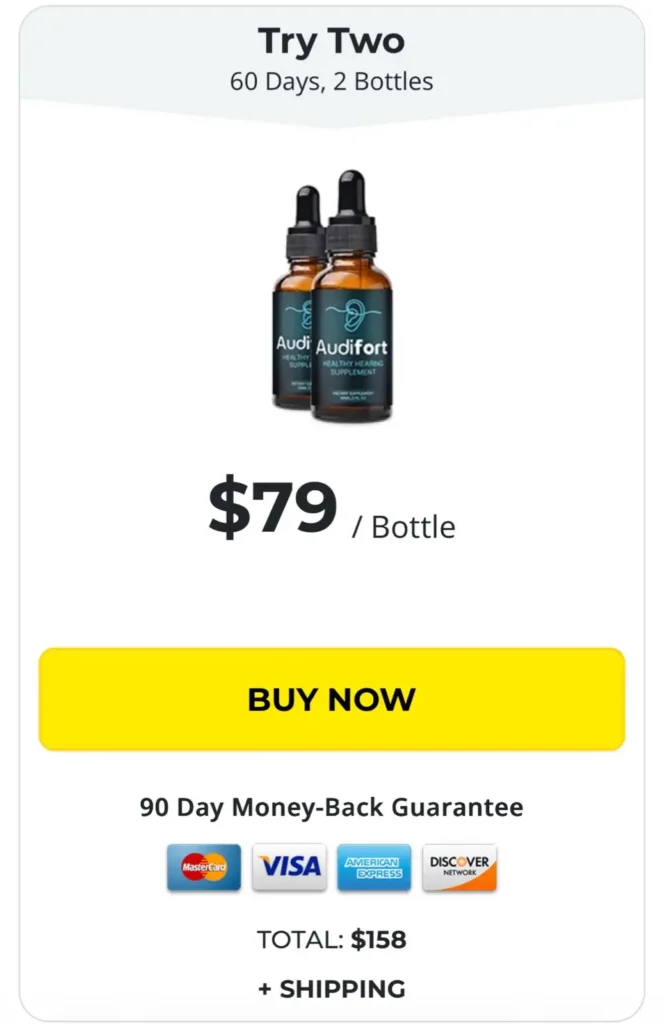
Task: Click the $79 price
Action: click(x=273, y=507)
